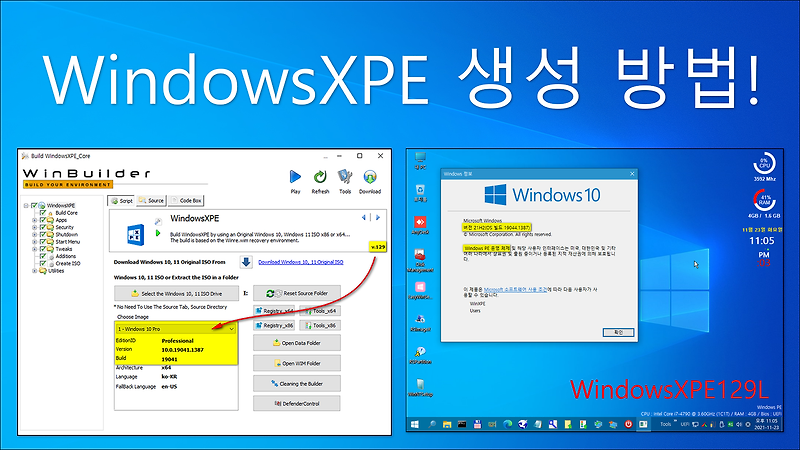Screen dimensions: 800x450
Task: Toggle the Shutdown checkbox in tree
Action: [43, 235]
